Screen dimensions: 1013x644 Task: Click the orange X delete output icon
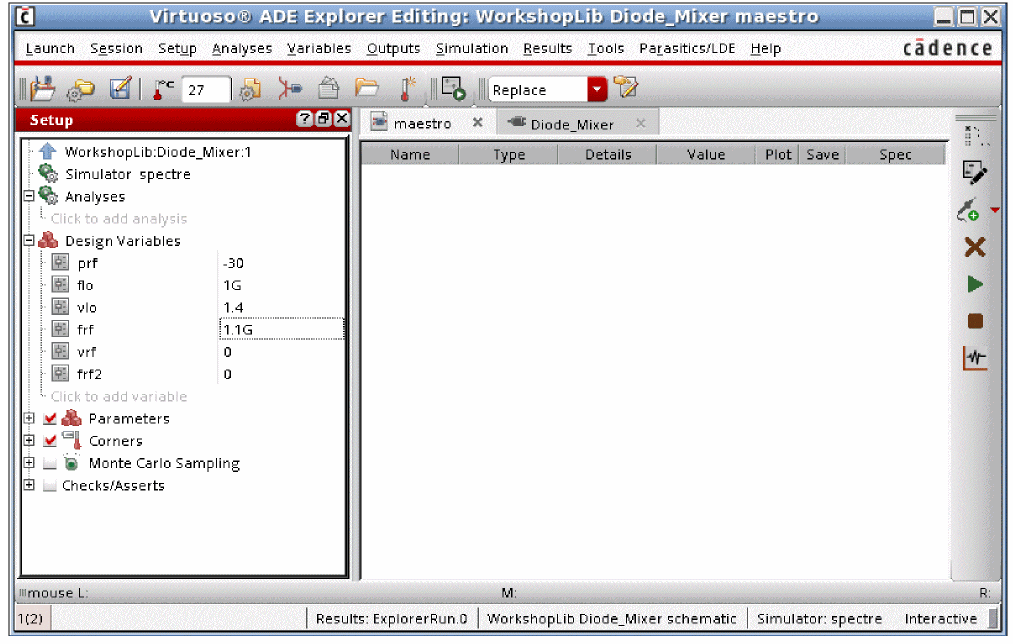[975, 247]
